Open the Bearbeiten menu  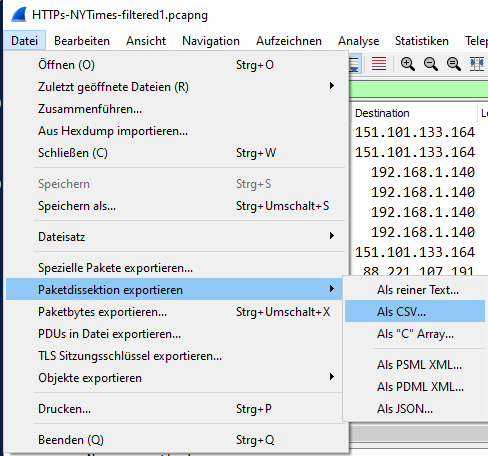82,41
